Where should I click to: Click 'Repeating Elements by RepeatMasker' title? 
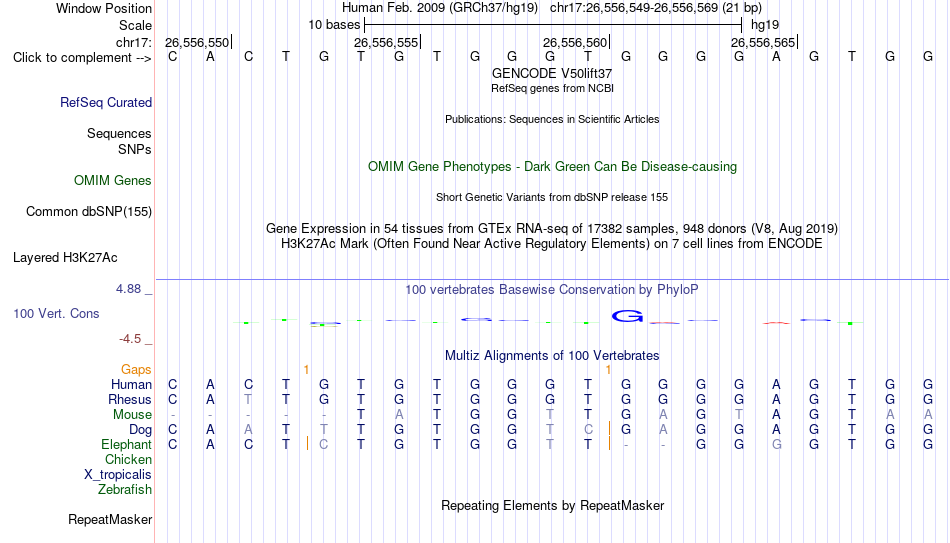(x=552, y=505)
